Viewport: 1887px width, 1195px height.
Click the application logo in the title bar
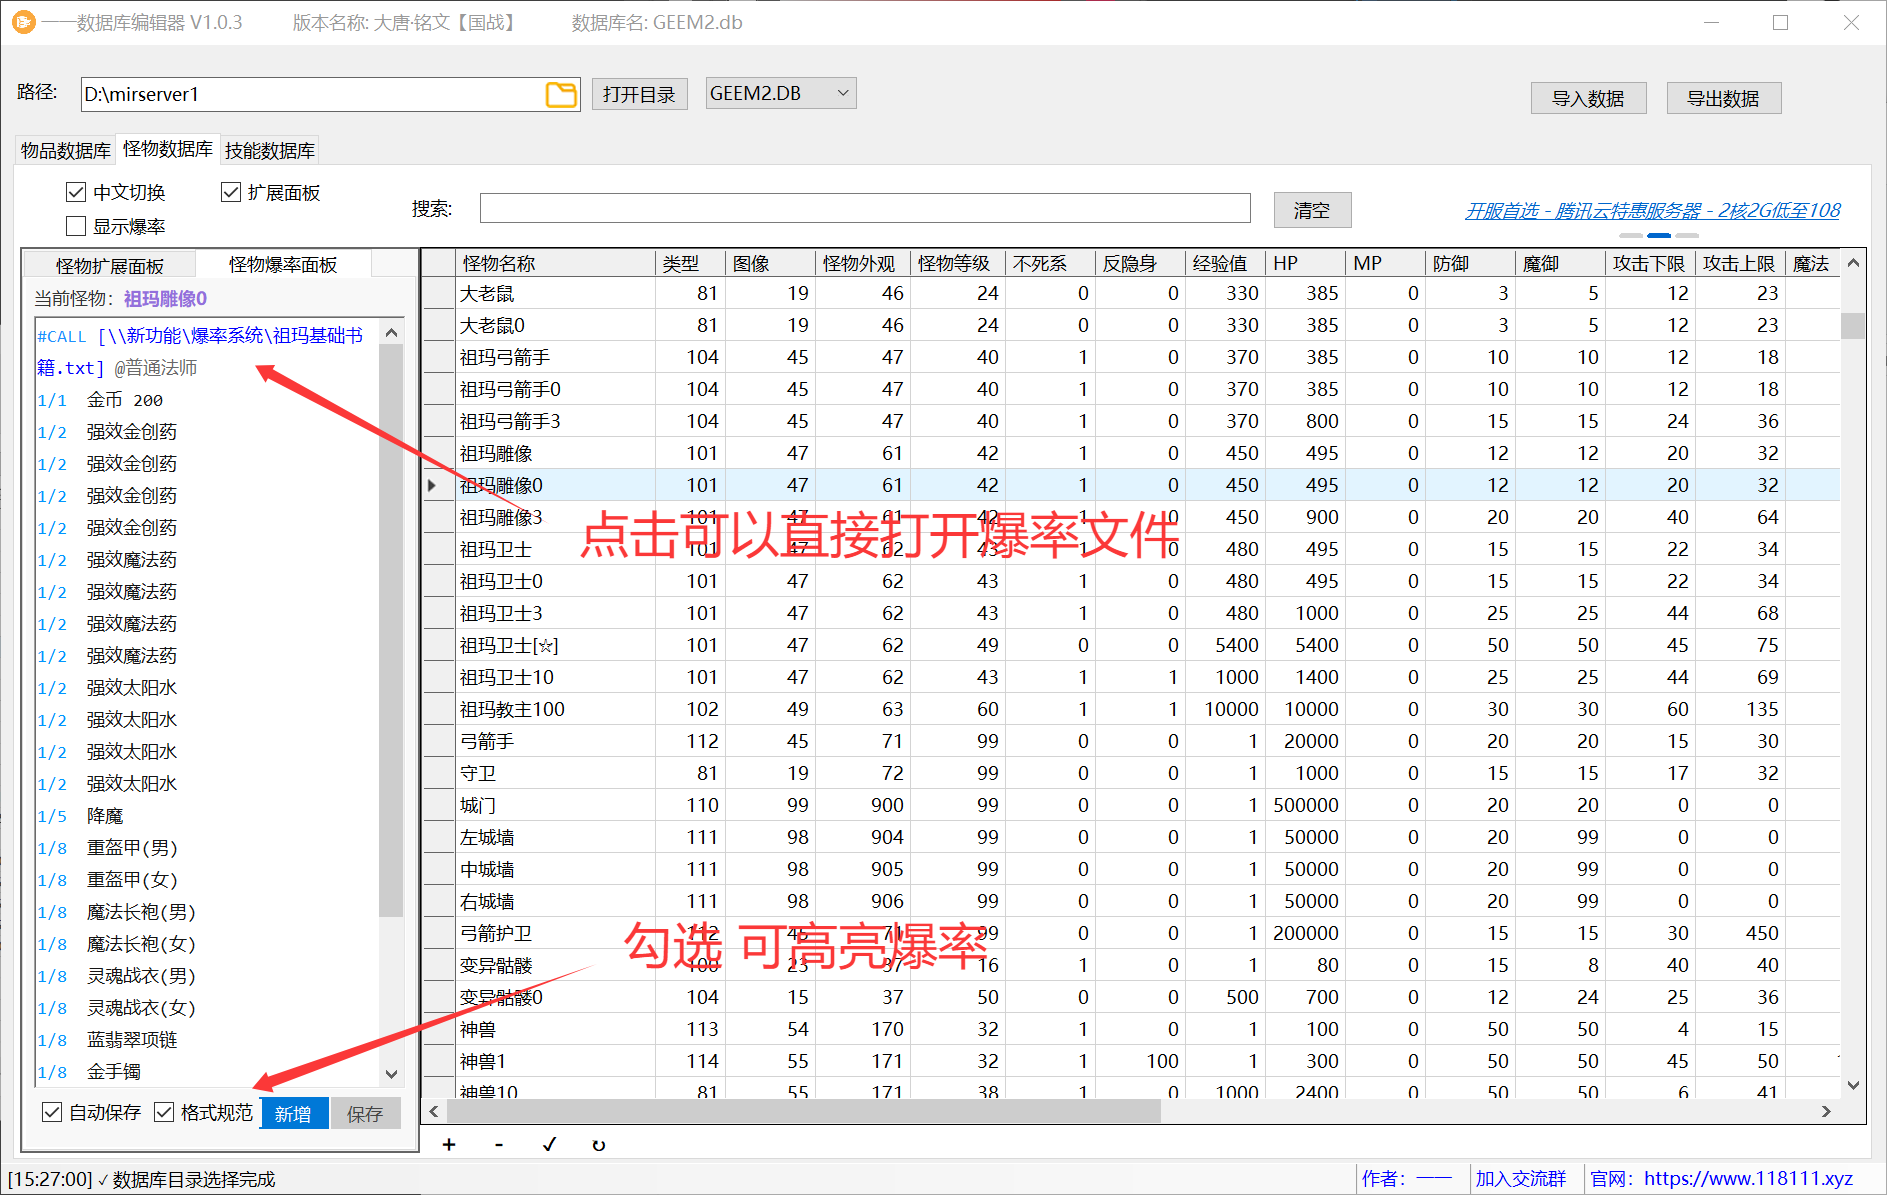23,21
